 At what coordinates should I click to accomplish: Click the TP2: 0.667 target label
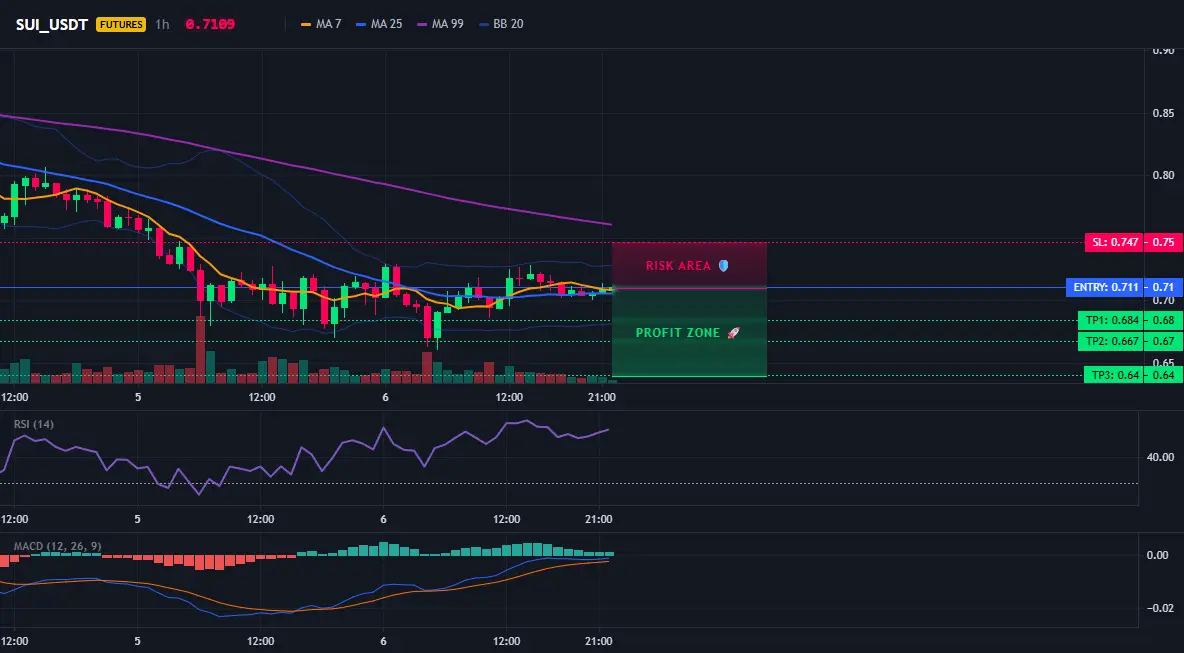1110,341
